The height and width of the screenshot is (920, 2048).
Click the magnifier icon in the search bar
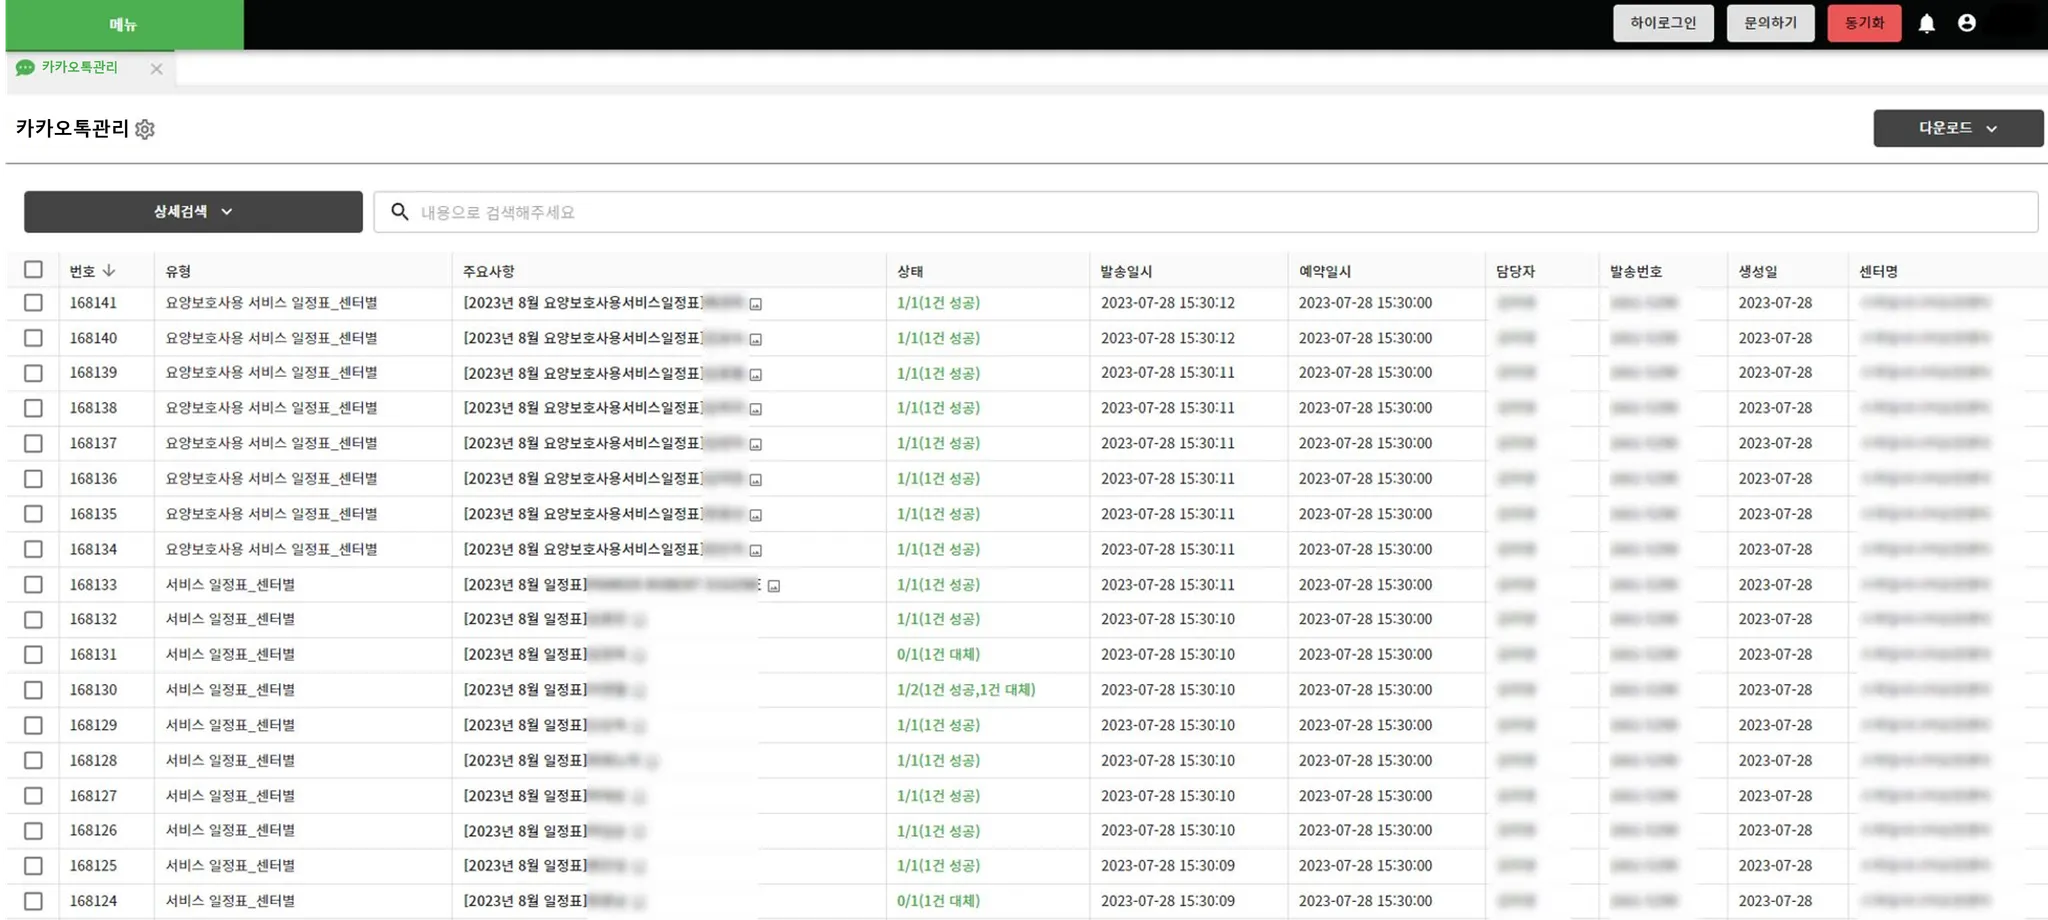[400, 212]
